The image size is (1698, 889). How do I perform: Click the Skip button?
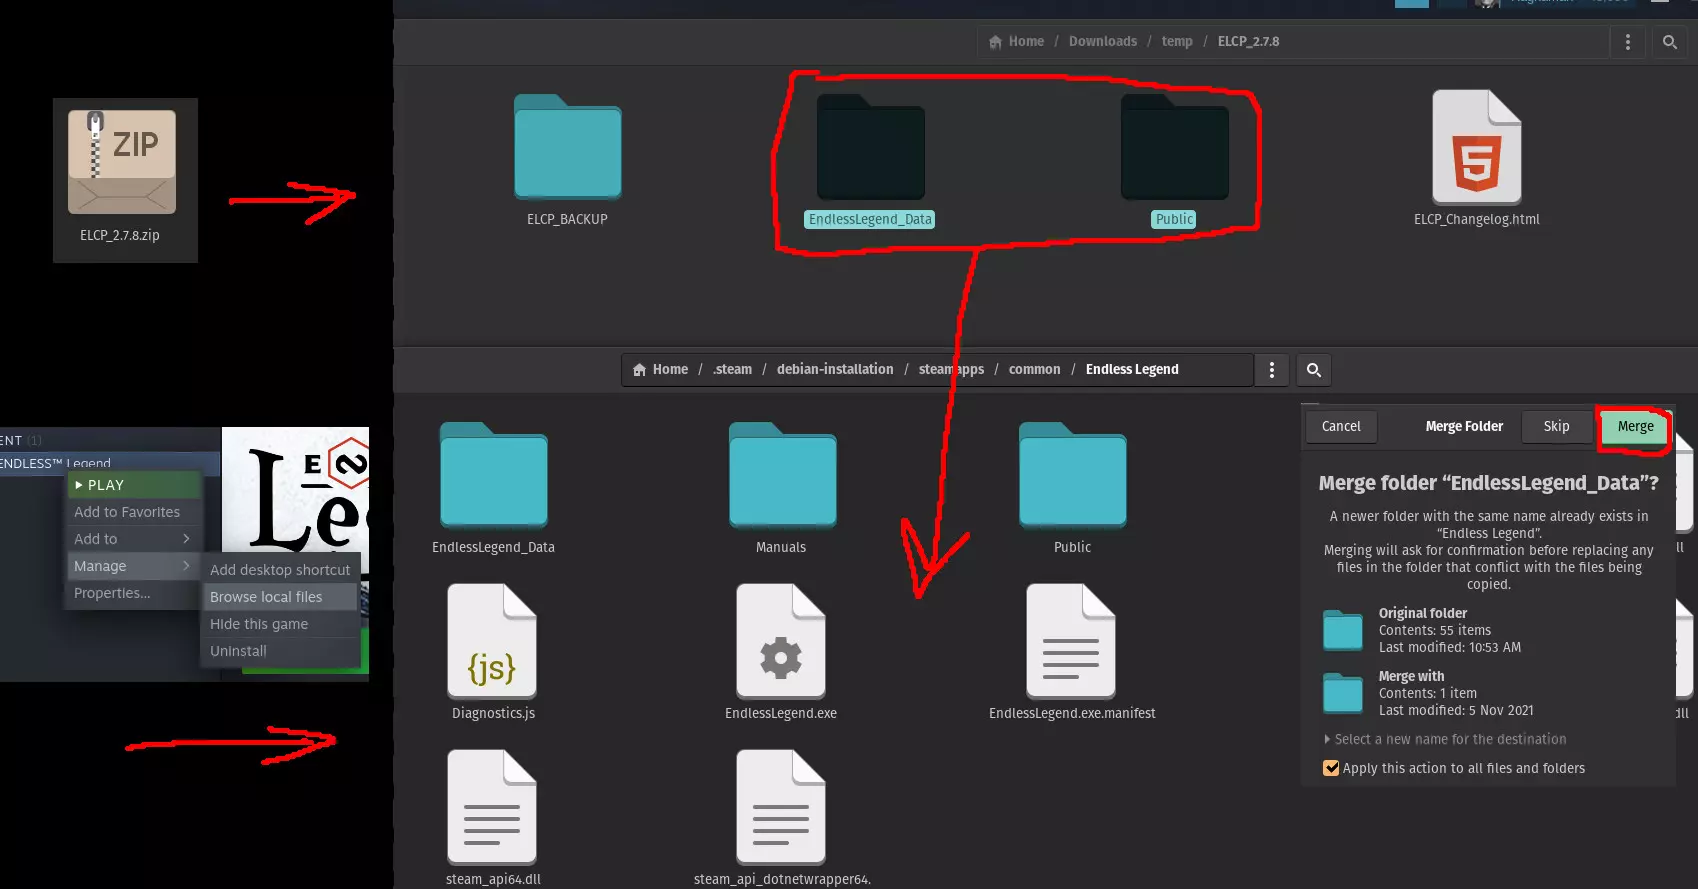point(1557,426)
